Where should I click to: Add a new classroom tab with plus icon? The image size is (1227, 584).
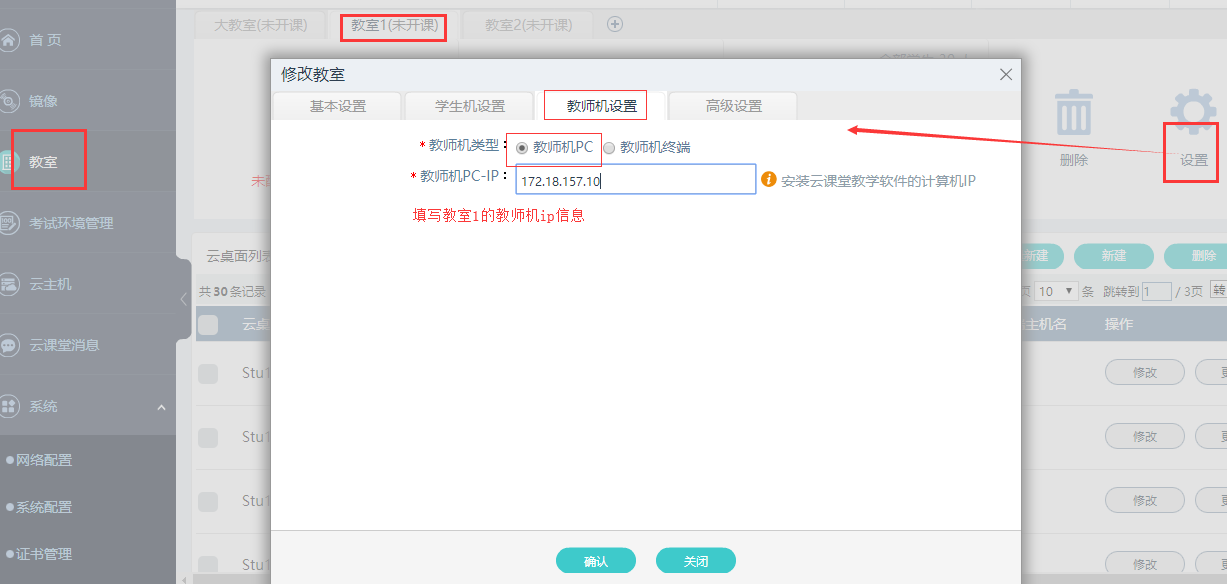point(615,24)
